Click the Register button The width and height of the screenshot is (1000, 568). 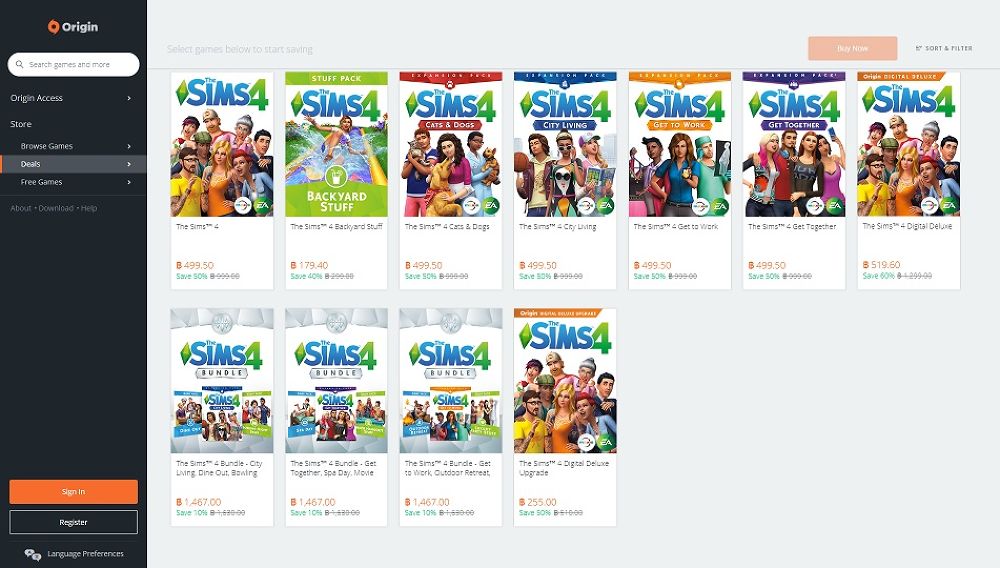tap(73, 522)
